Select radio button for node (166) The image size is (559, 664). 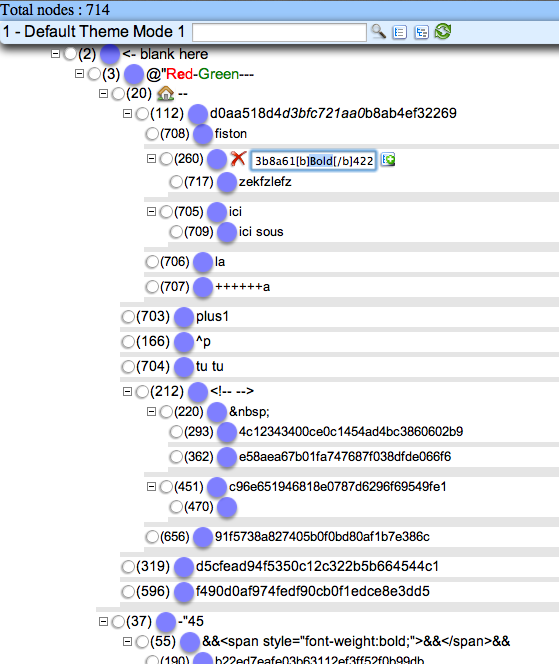(x=128, y=342)
